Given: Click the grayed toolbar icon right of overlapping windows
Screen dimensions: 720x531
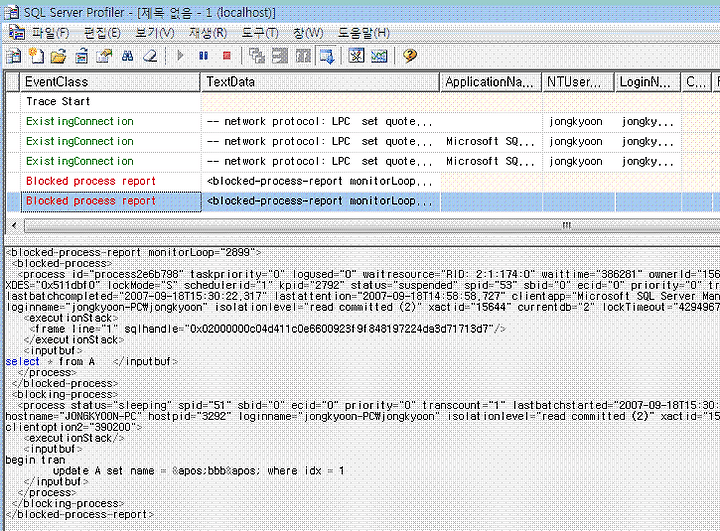Looking at the screenshot, I should click(x=280, y=56).
